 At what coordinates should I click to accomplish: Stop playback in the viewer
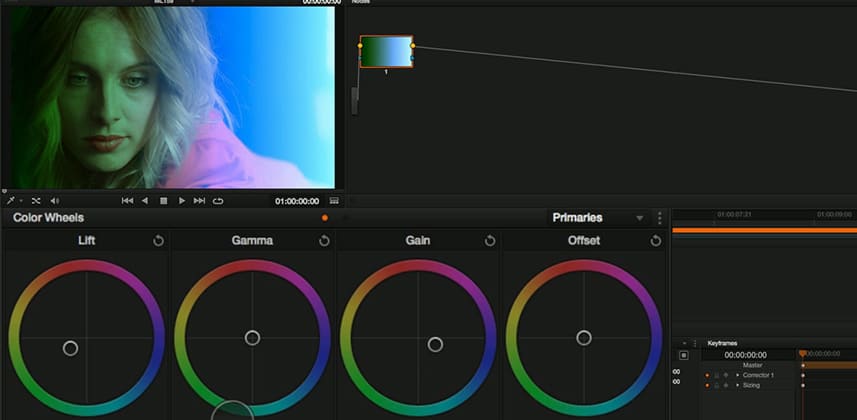(163, 201)
